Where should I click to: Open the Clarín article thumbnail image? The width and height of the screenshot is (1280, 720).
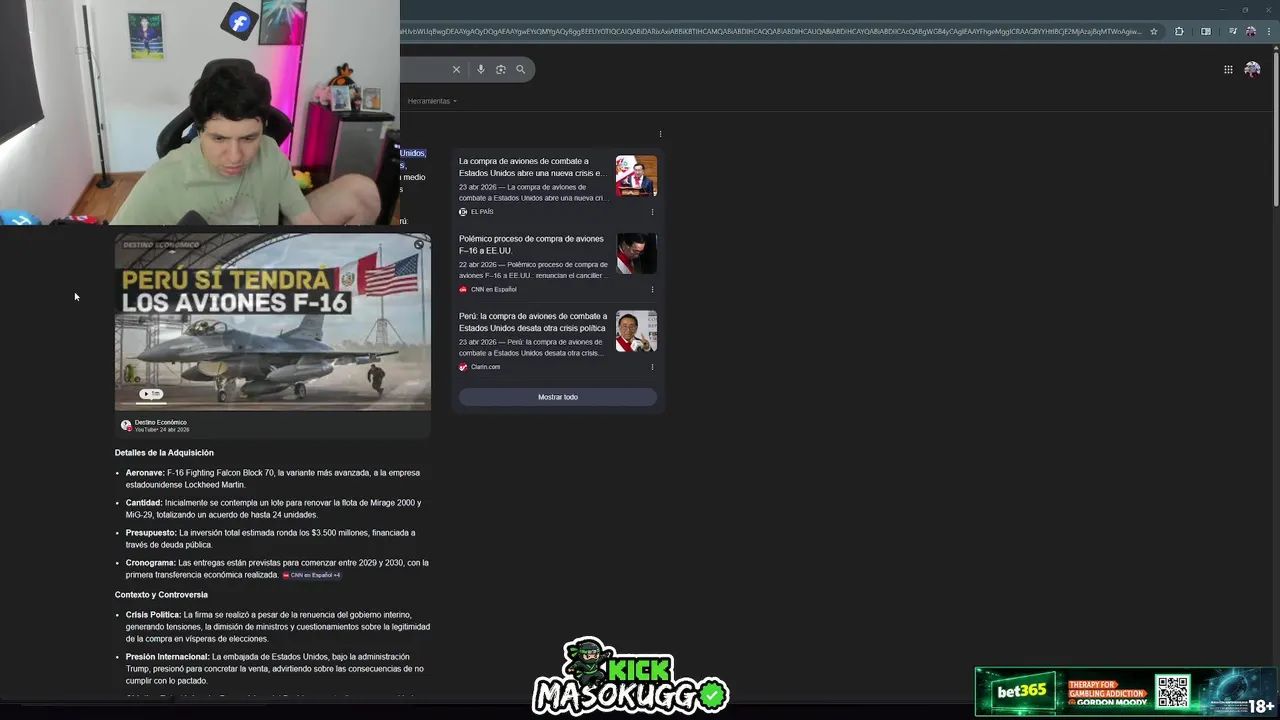click(636, 331)
